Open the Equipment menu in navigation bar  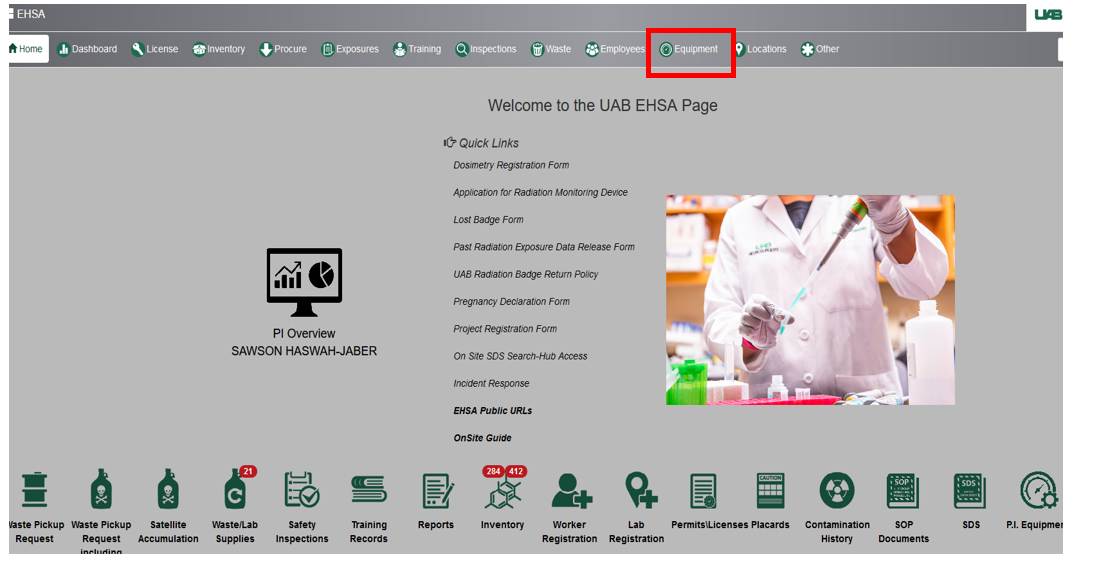tap(689, 49)
